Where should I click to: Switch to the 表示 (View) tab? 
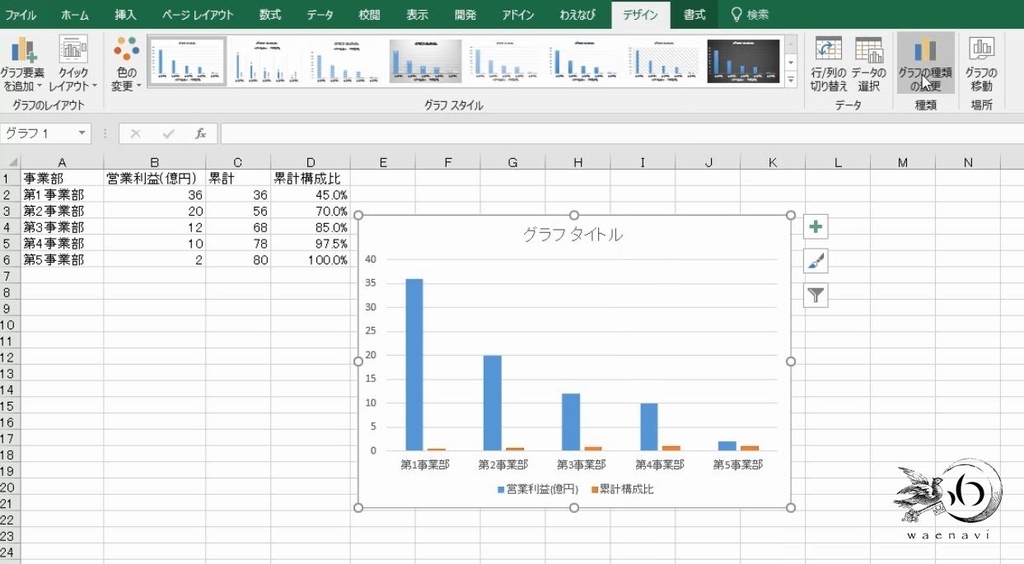pos(417,14)
